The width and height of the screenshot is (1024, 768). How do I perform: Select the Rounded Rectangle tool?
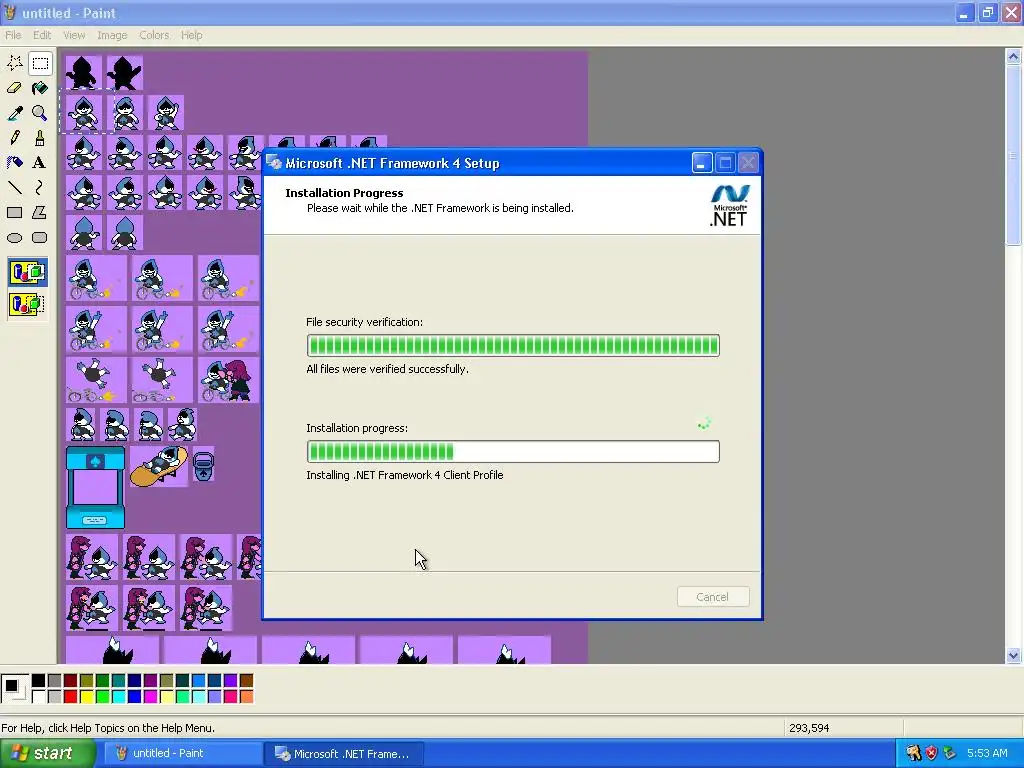pos(40,238)
